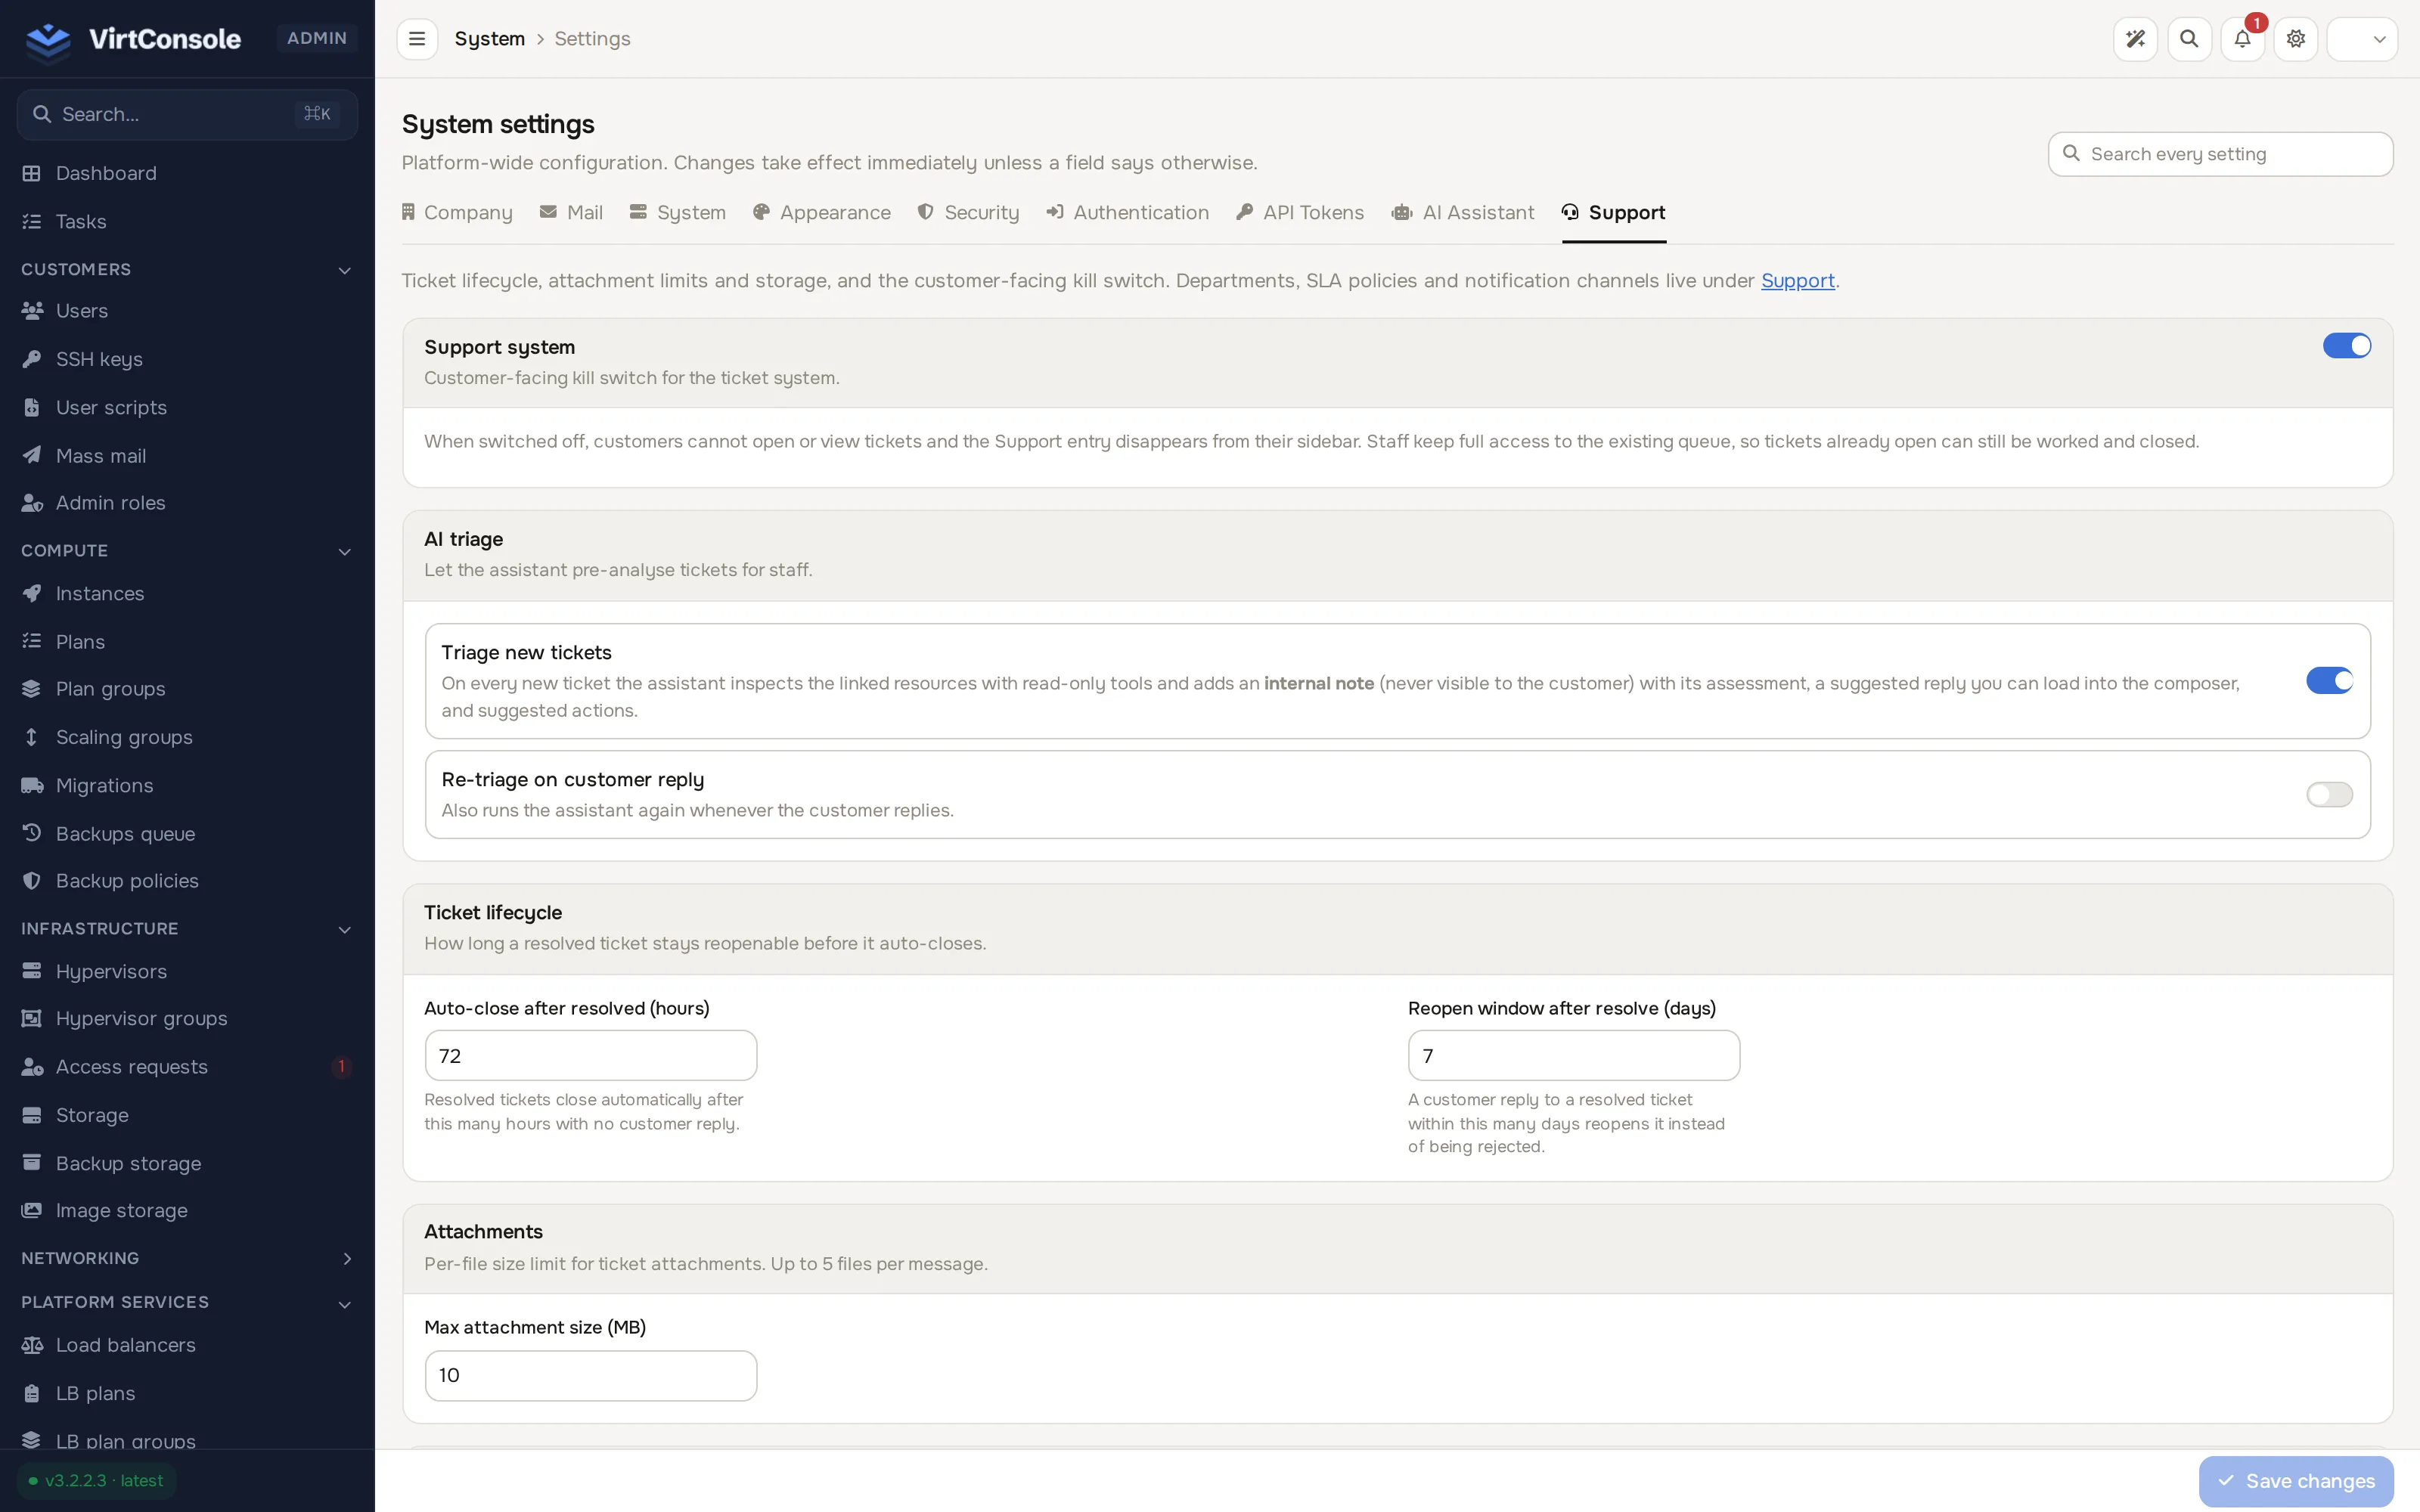Focus the Search every setting field

coord(2220,154)
